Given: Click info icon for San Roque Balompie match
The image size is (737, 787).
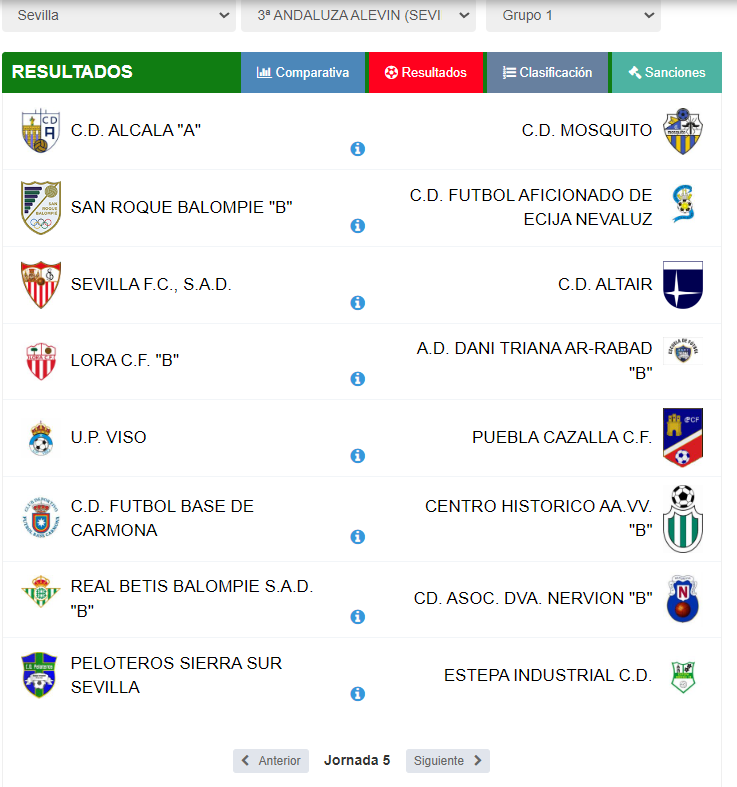Looking at the screenshot, I should (357, 226).
